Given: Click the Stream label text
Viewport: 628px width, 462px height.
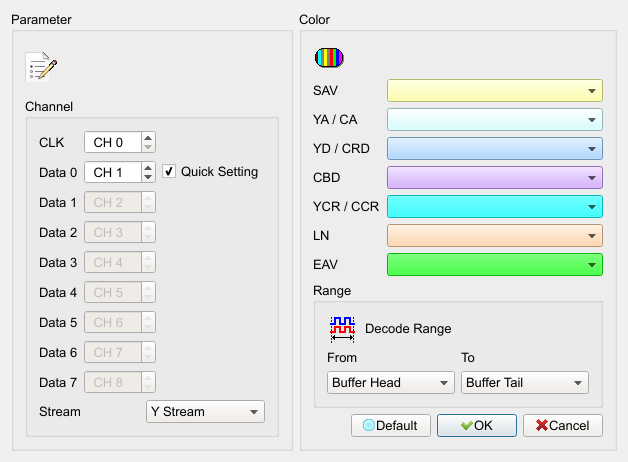Looking at the screenshot, I should tap(60, 412).
